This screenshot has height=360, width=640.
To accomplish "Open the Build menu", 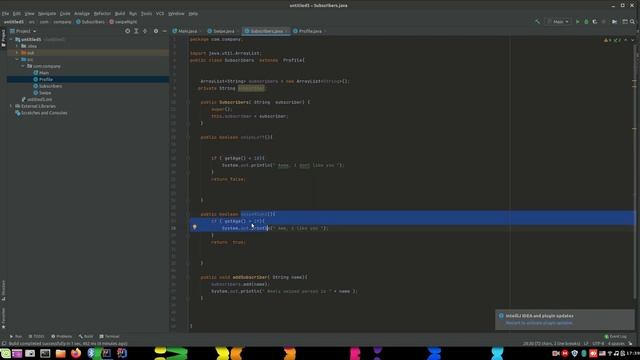I will coord(120,13).
